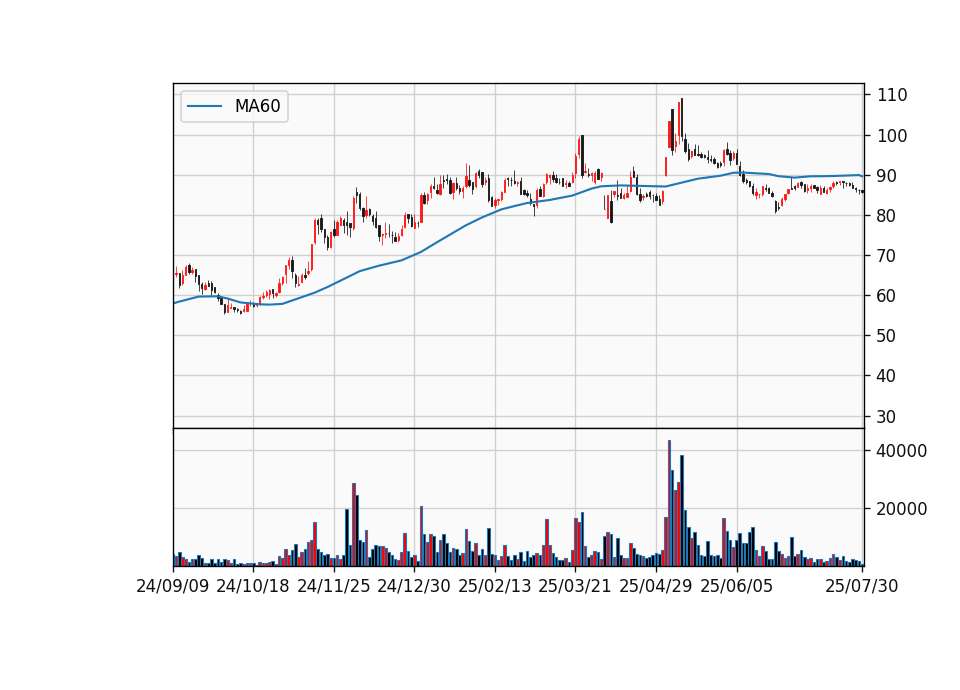Image resolution: width=960 pixels, height=690 pixels.
Task: Click the candlestick peak near 110
Action: [x=681, y=119]
